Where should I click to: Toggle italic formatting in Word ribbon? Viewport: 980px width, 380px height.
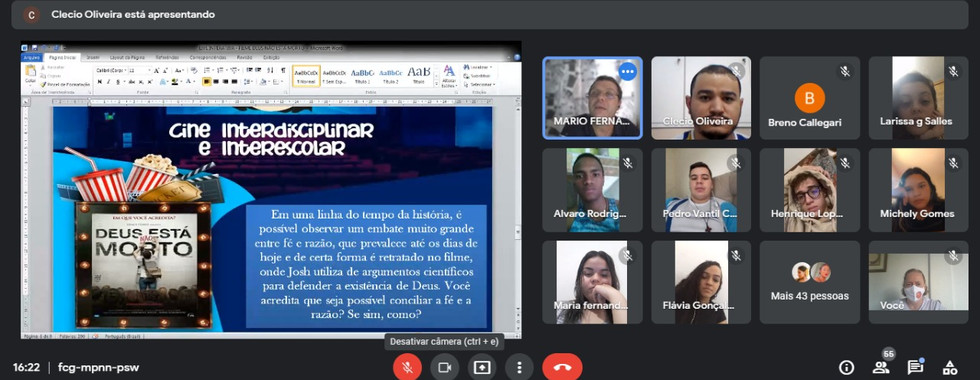(109, 82)
